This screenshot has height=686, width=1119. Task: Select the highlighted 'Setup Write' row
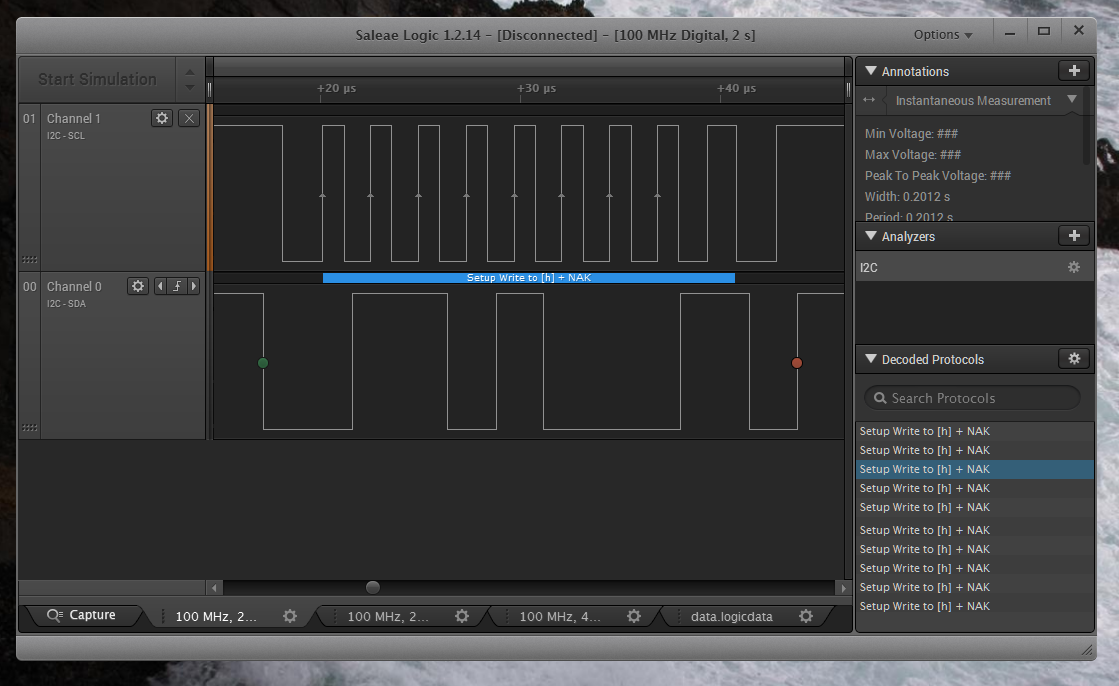(x=974, y=469)
